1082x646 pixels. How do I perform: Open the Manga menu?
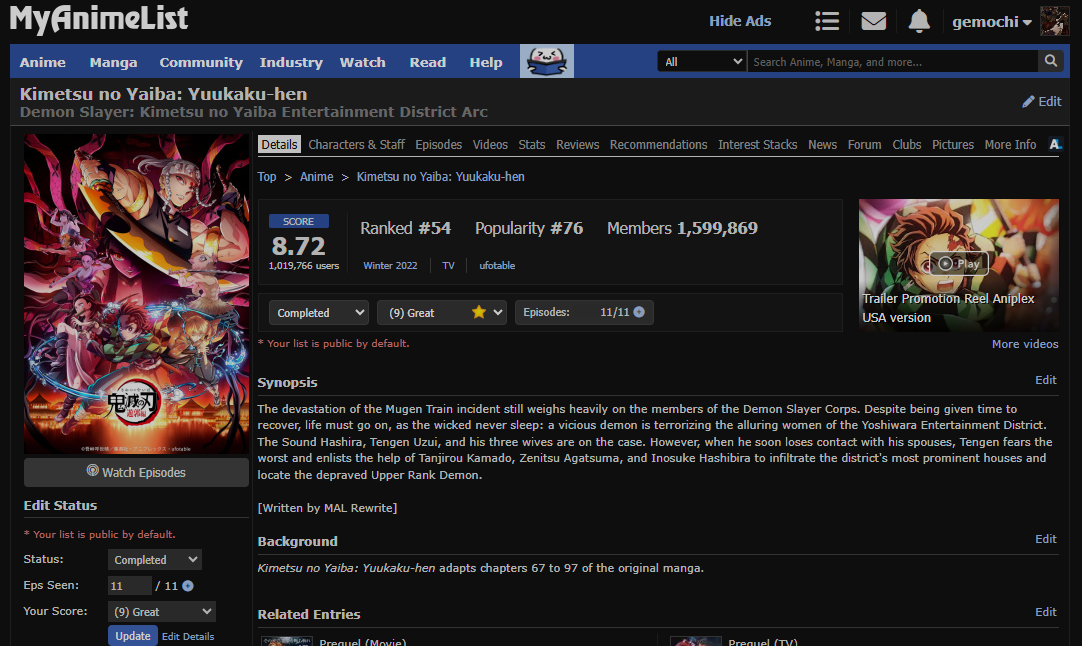point(113,62)
